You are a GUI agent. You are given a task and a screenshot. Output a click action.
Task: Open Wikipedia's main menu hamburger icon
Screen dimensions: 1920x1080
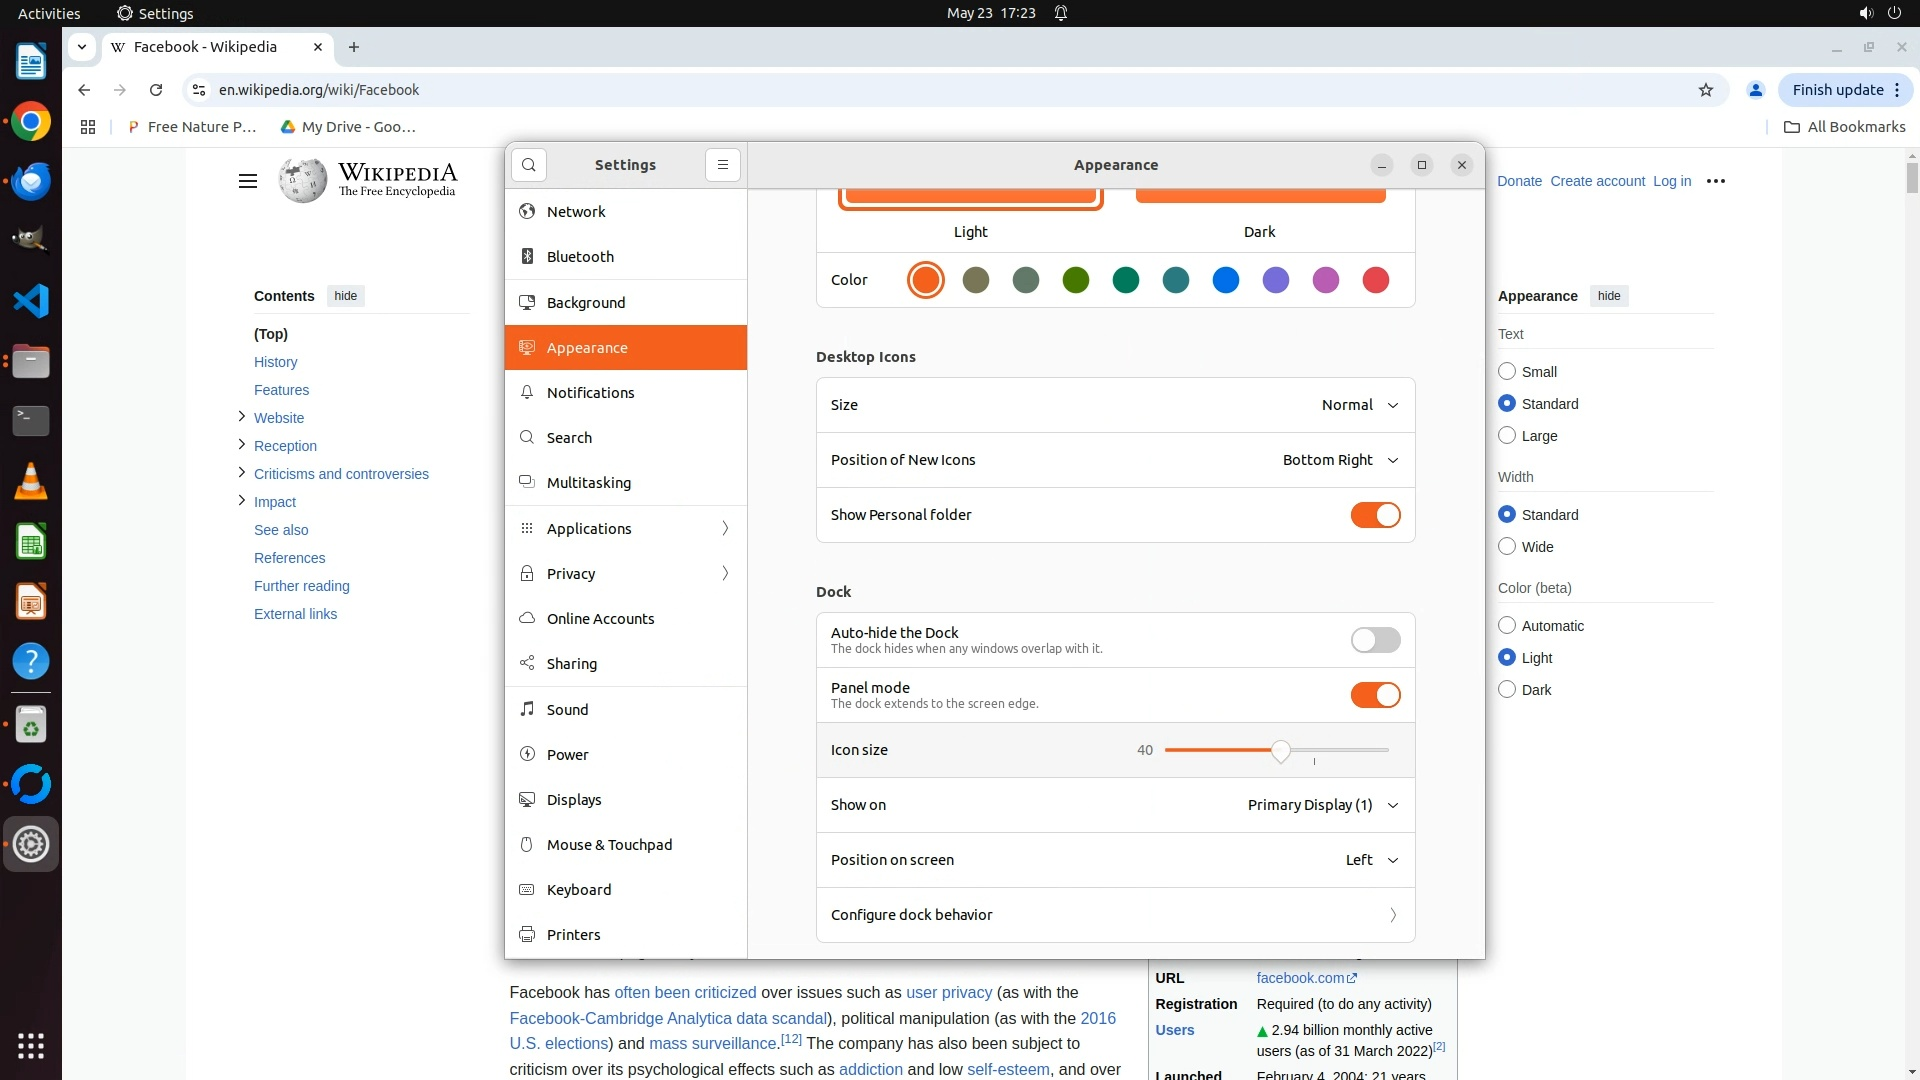point(248,181)
